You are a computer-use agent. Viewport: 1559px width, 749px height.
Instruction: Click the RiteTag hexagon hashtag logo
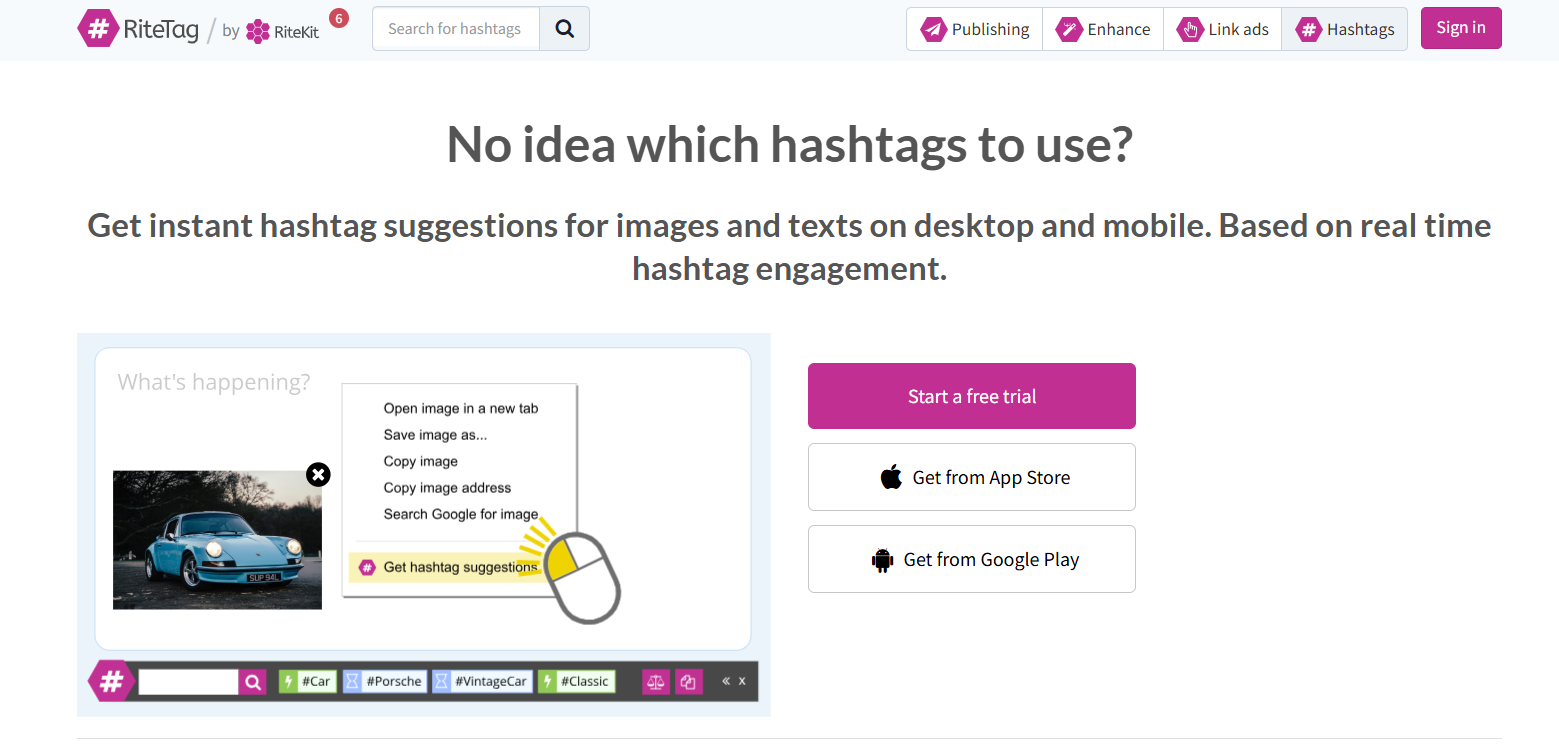pos(97,29)
